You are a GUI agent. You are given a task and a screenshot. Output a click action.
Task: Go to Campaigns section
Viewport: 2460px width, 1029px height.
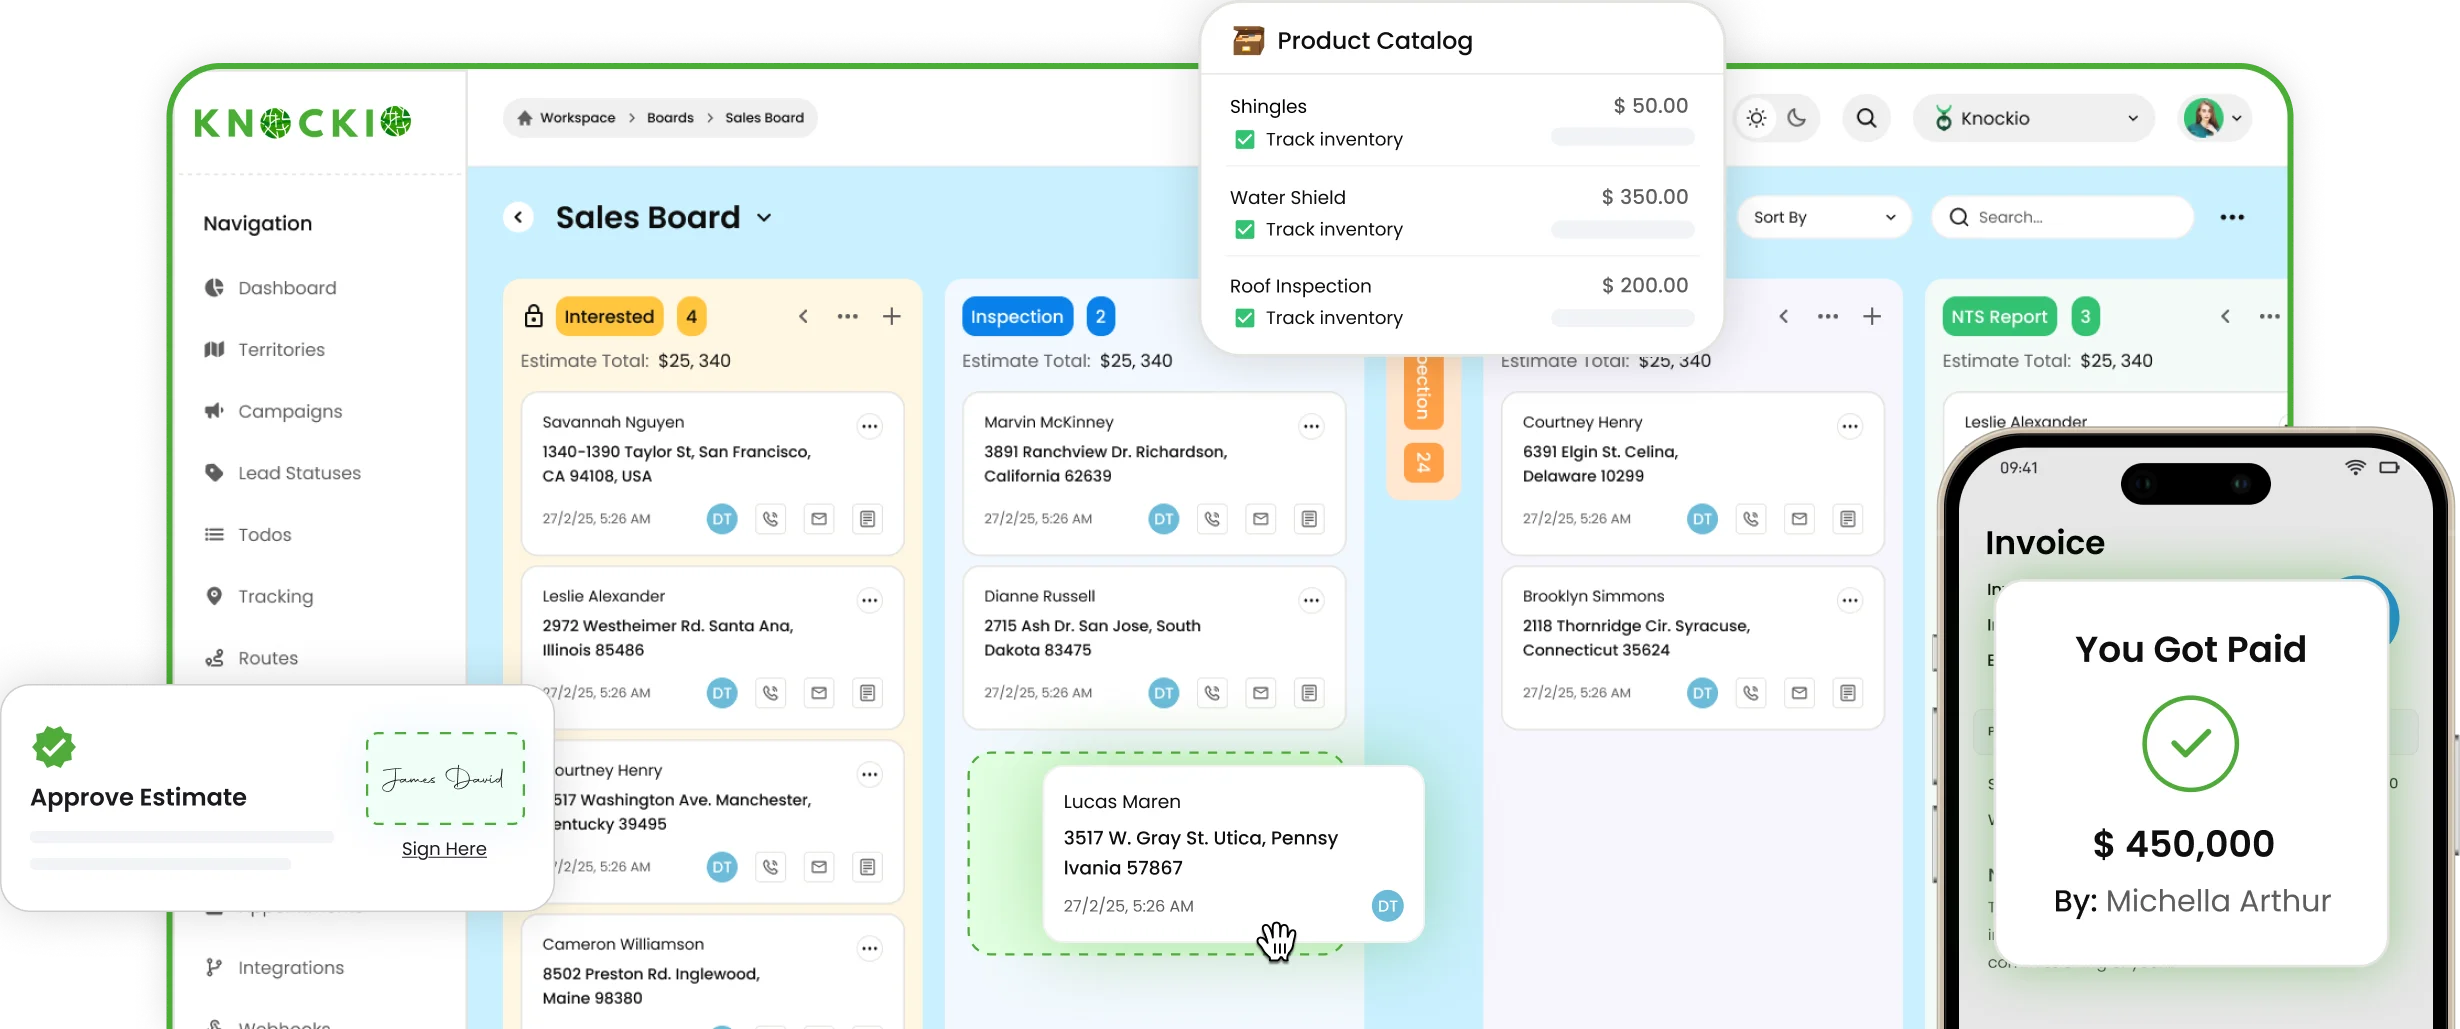(273, 411)
